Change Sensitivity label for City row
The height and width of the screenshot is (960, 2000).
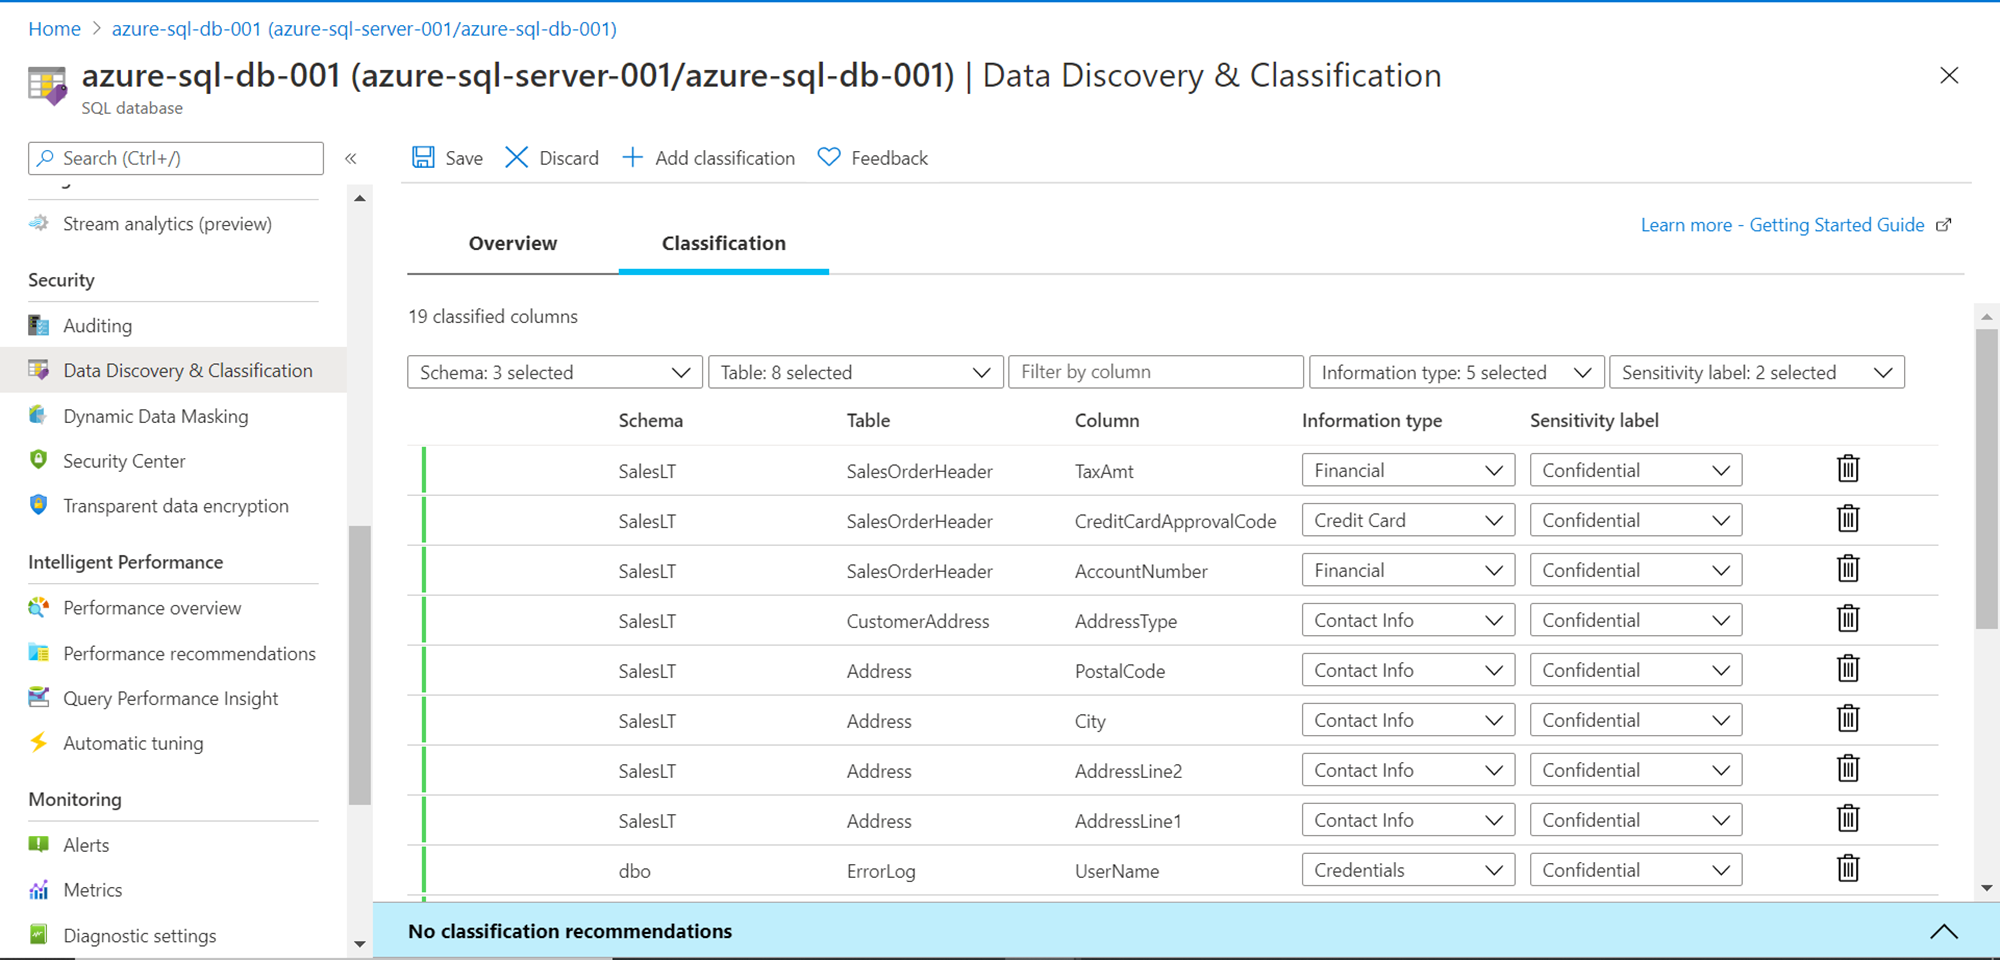coord(1636,720)
